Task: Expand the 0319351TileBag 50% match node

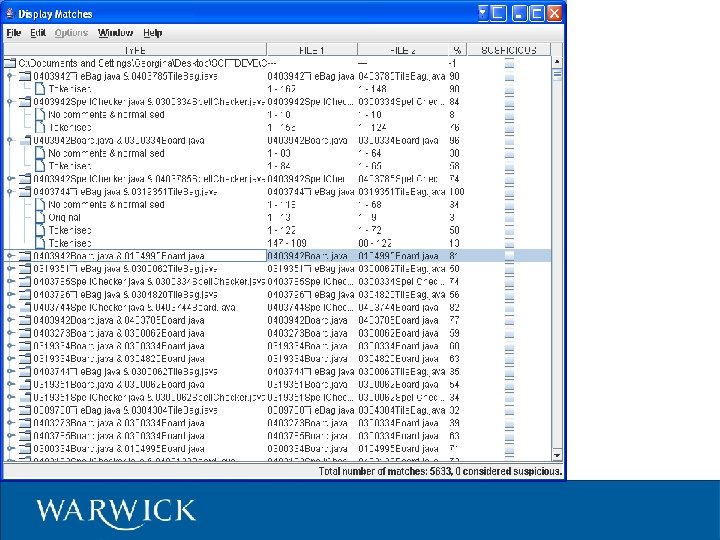Action: [x=10, y=269]
